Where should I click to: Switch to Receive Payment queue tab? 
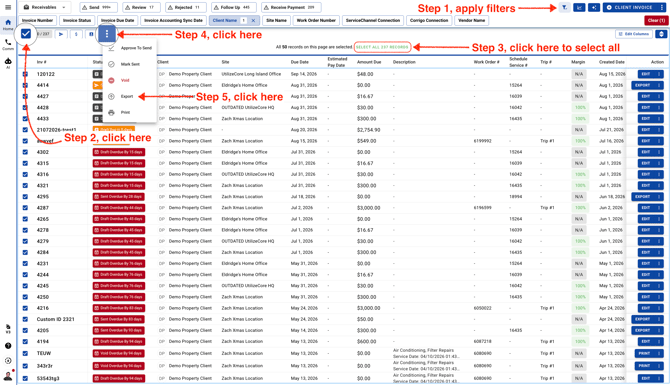tap(291, 7)
